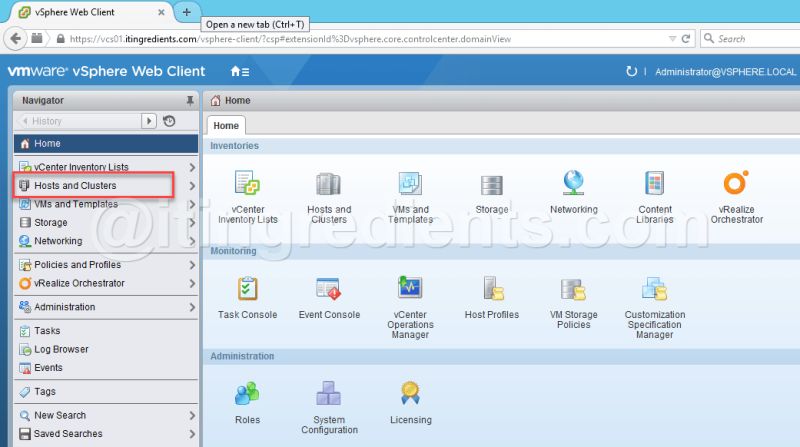This screenshot has width=800, height=447.
Task: Expand Hosts and Clusters chevron in Navigator
Action: [x=192, y=186]
